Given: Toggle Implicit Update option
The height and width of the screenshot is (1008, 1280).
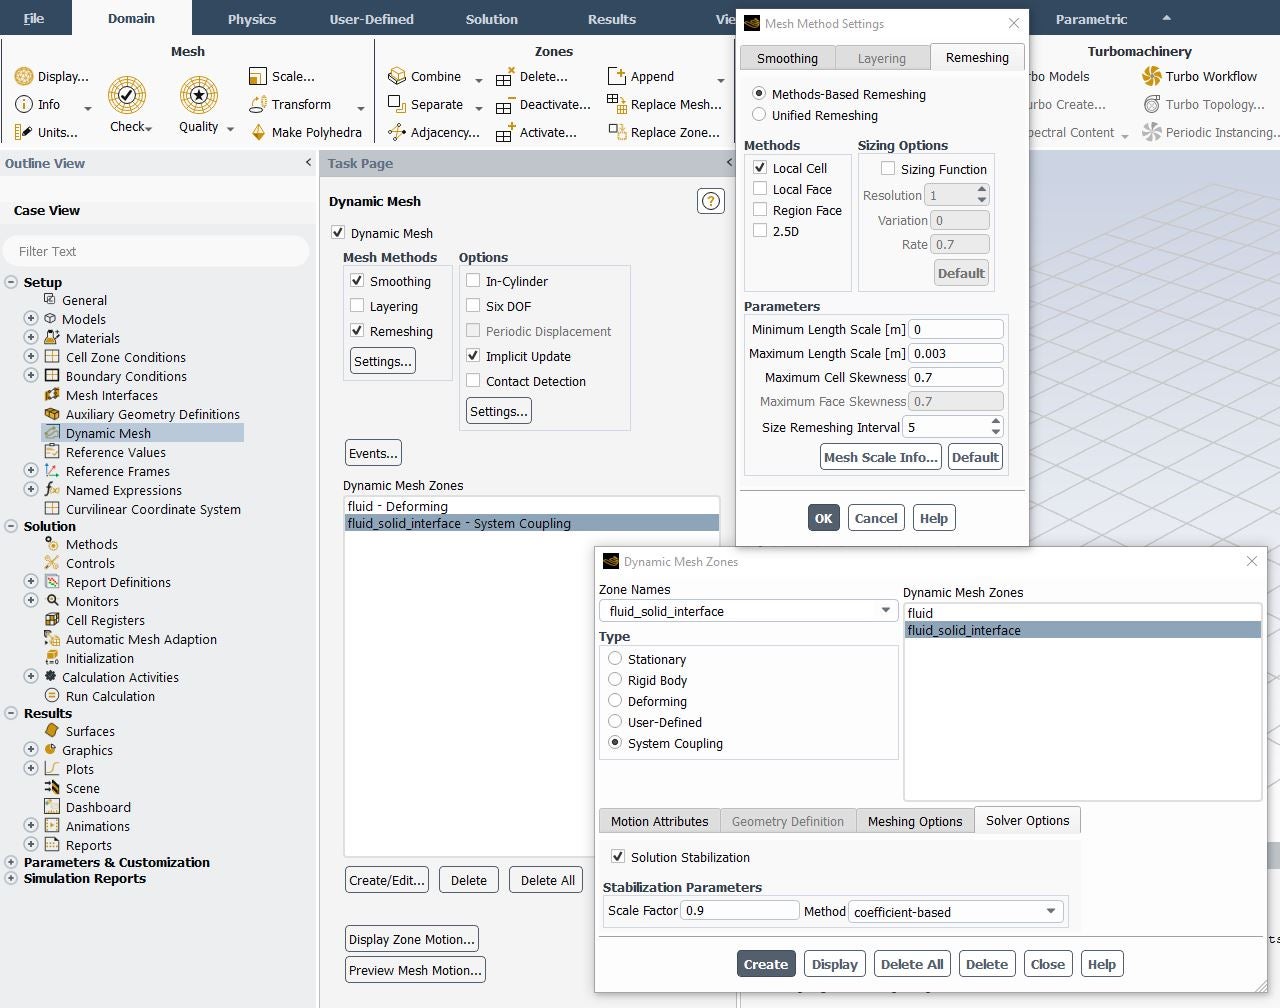Looking at the screenshot, I should 473,356.
